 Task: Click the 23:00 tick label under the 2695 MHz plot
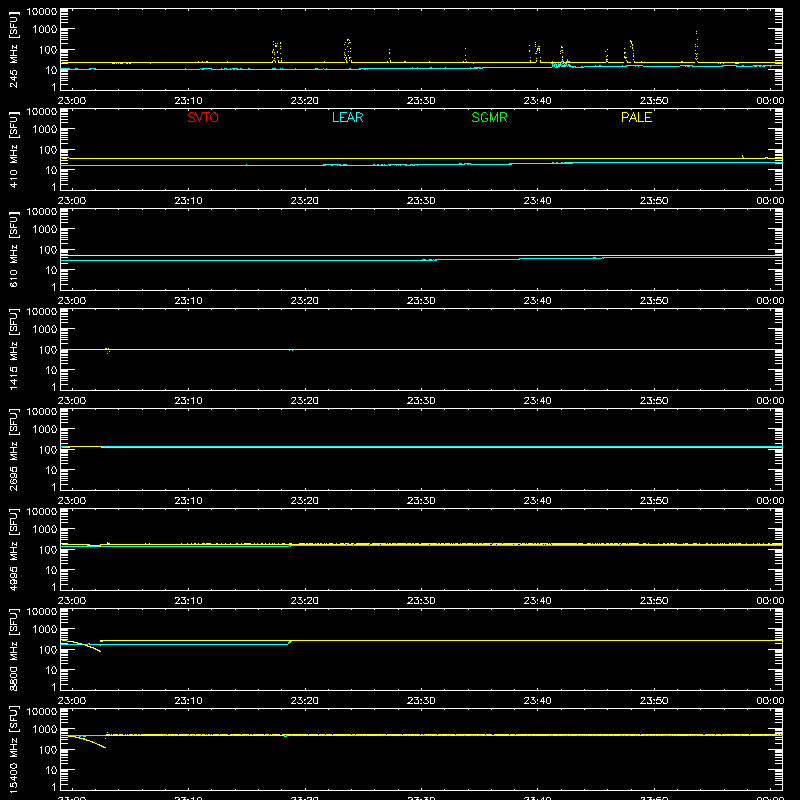[72, 501]
